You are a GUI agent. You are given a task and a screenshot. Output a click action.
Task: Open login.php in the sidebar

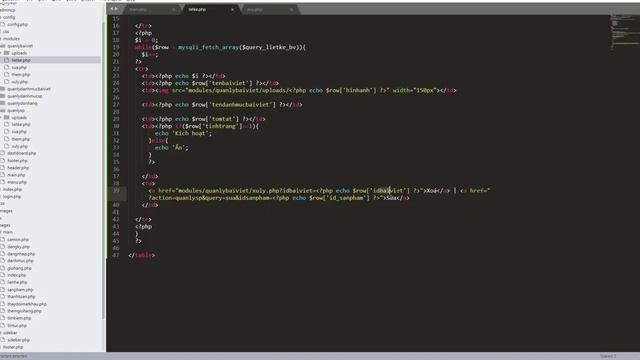pos(12,196)
